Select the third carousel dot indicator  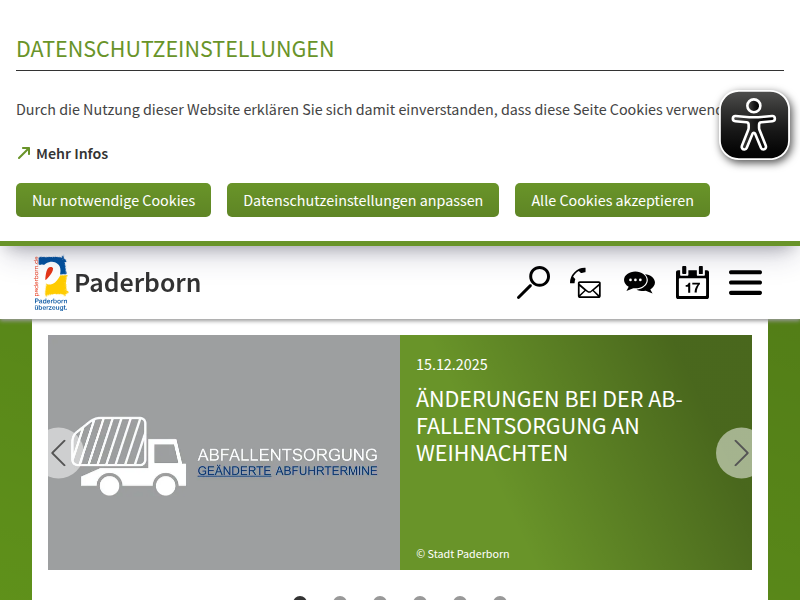tap(380, 598)
